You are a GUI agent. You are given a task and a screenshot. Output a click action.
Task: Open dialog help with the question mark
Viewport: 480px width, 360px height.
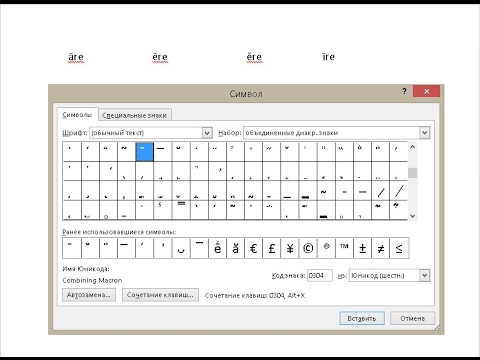click(404, 91)
